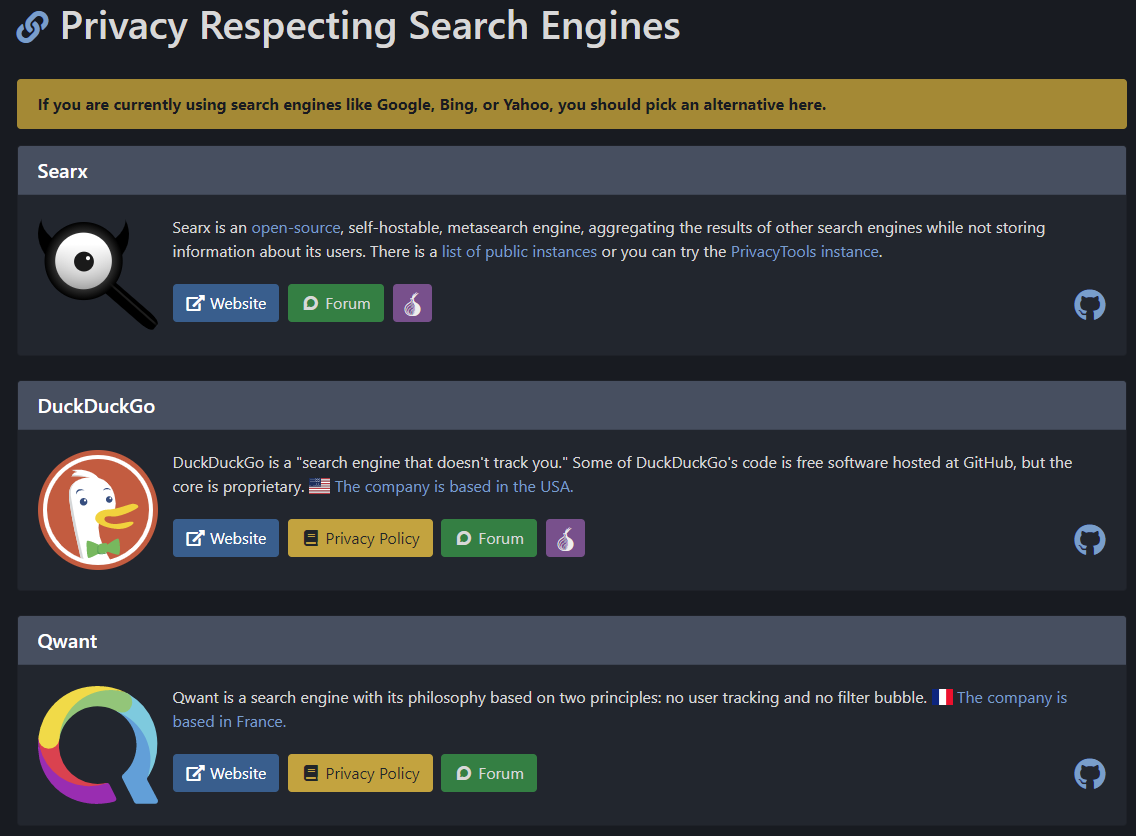The image size is (1136, 836).
Task: Open DuckDuckGo Tor onion link
Action: click(565, 538)
